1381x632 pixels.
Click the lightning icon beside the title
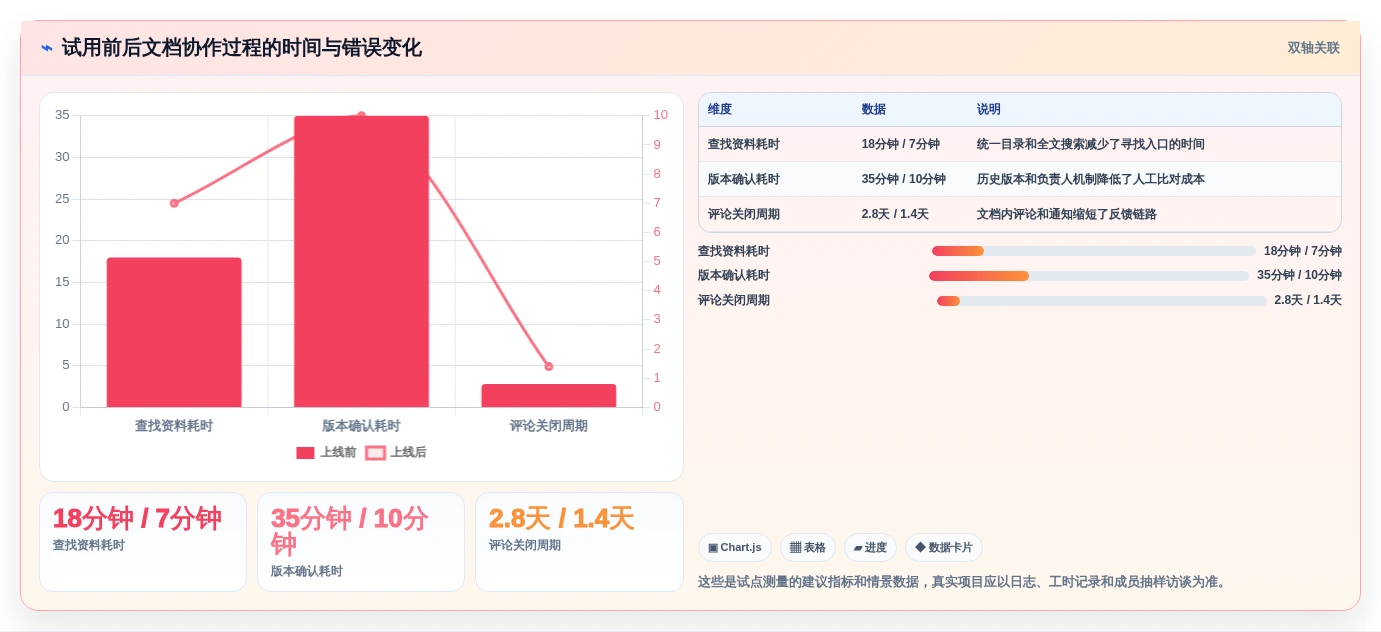click(x=47, y=48)
